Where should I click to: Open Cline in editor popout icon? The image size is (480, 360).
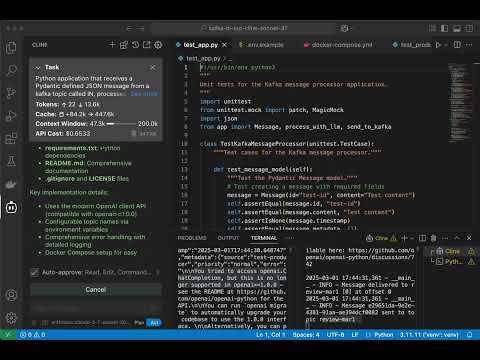147,45
